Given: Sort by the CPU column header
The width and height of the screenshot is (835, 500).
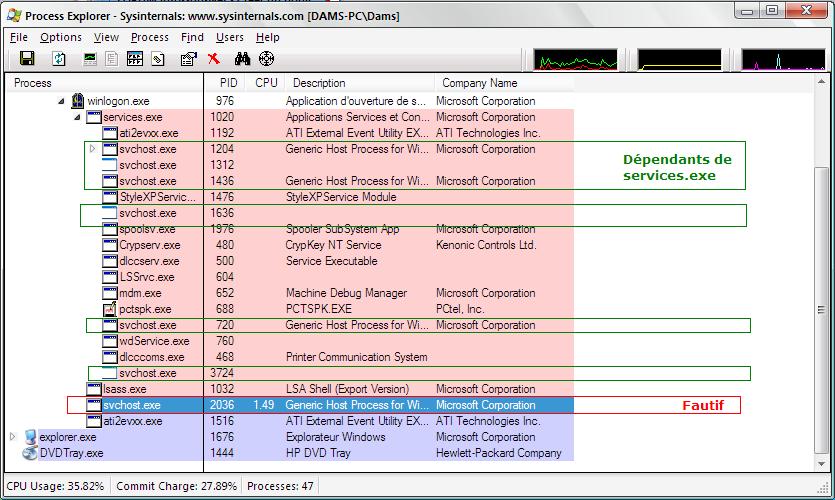Looking at the screenshot, I should [265, 83].
